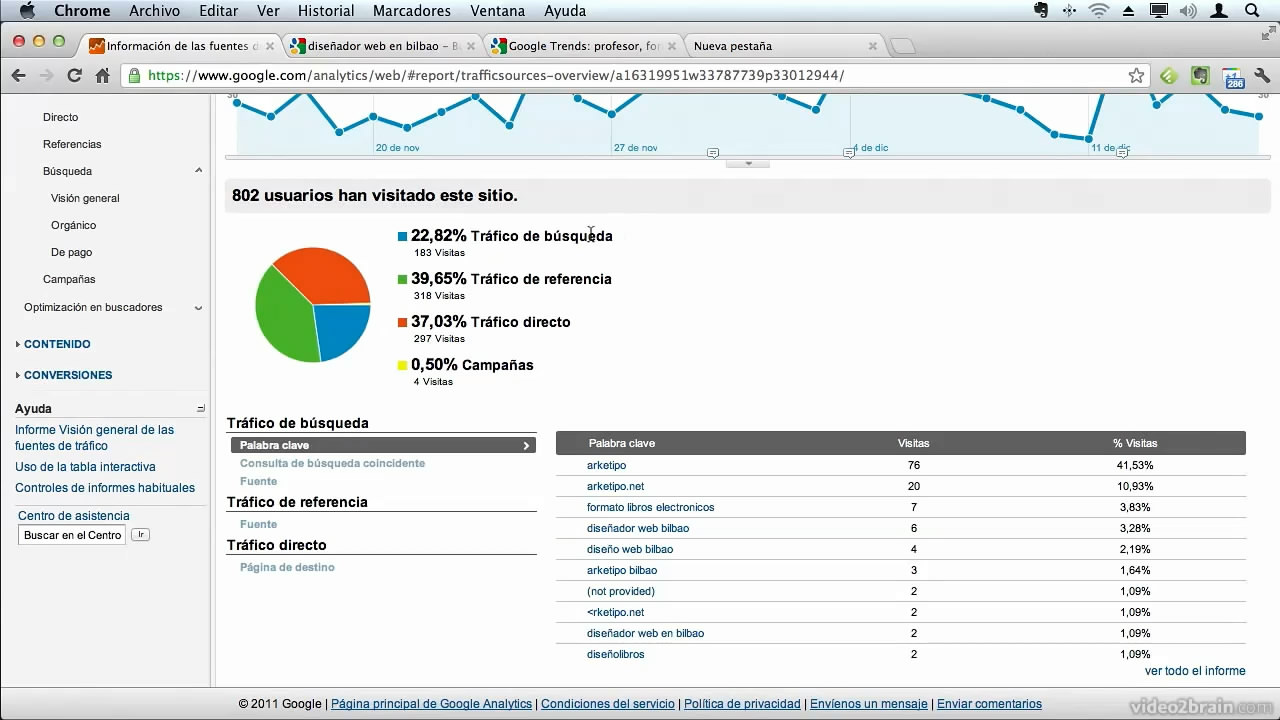Expand the annotations drawer arrow under the chart
Viewport: 1280px width, 720px height.
click(747, 163)
